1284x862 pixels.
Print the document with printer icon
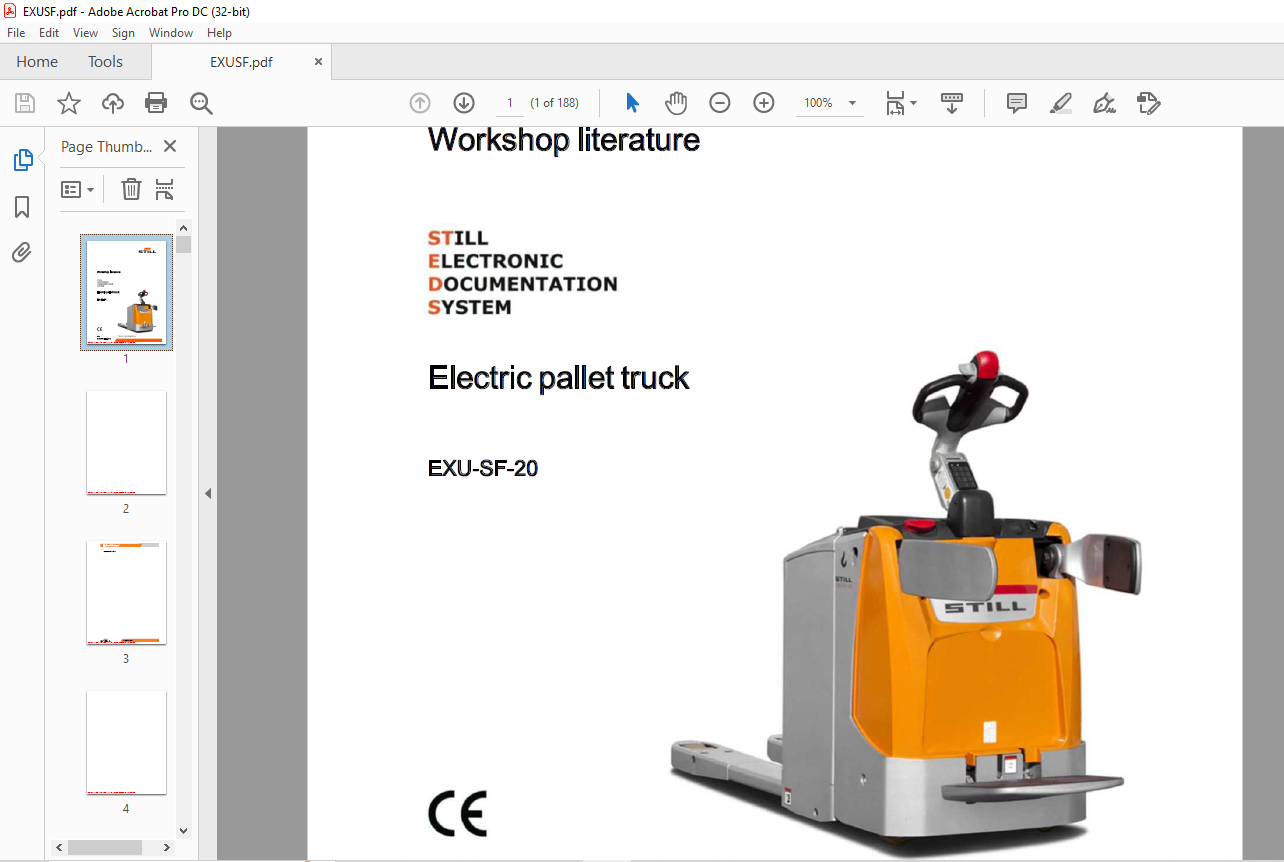[x=156, y=103]
